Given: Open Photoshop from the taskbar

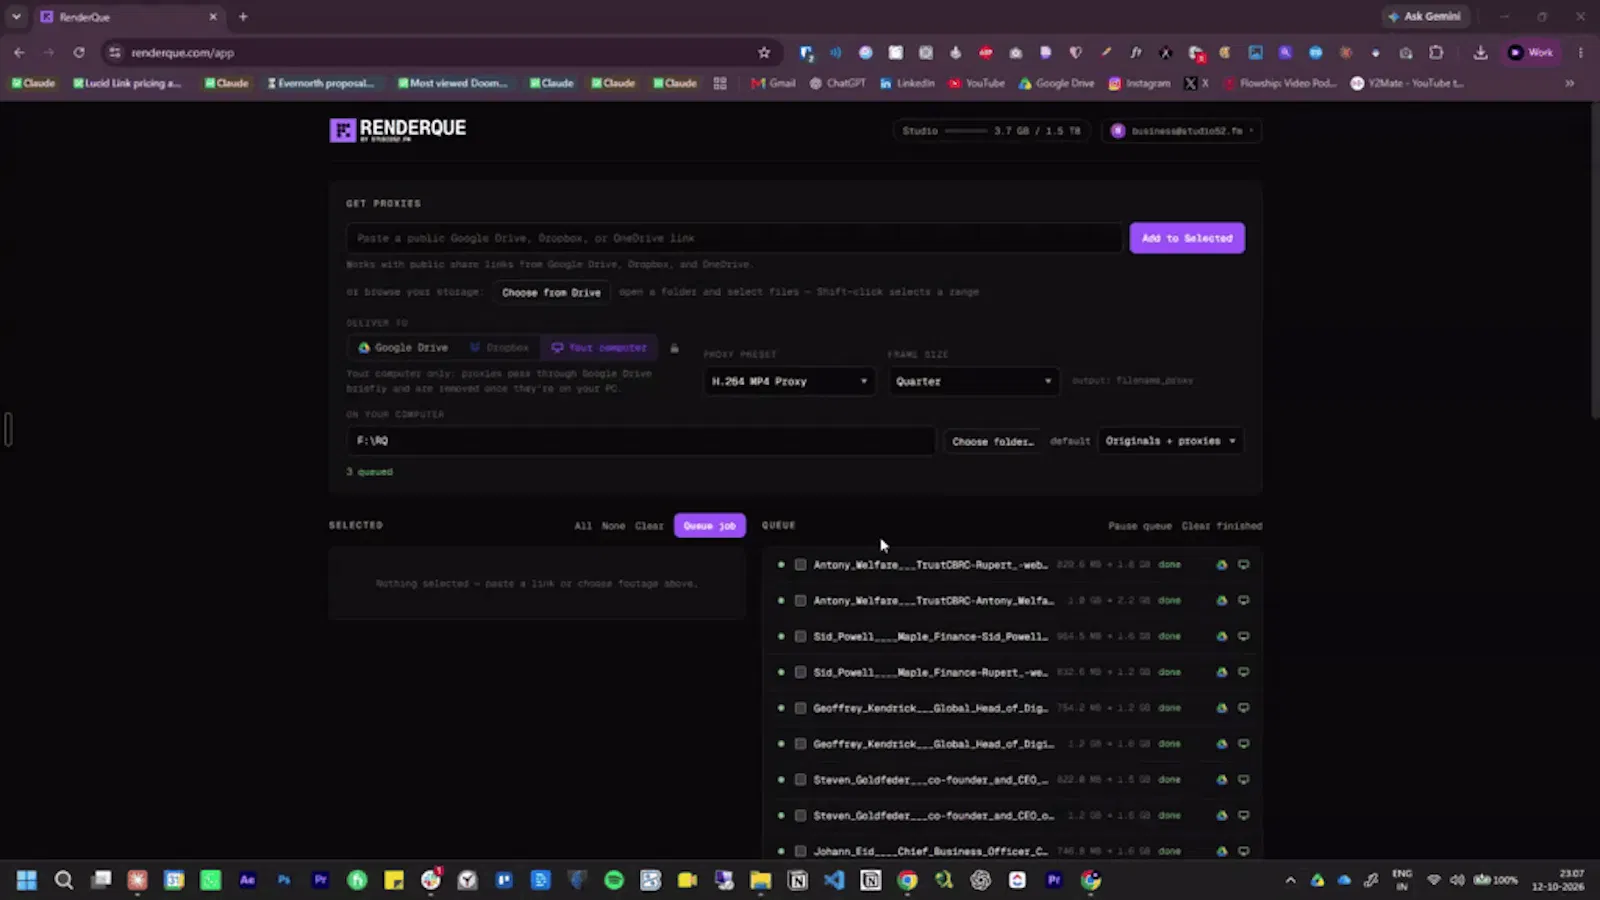Looking at the screenshot, I should click(x=284, y=880).
